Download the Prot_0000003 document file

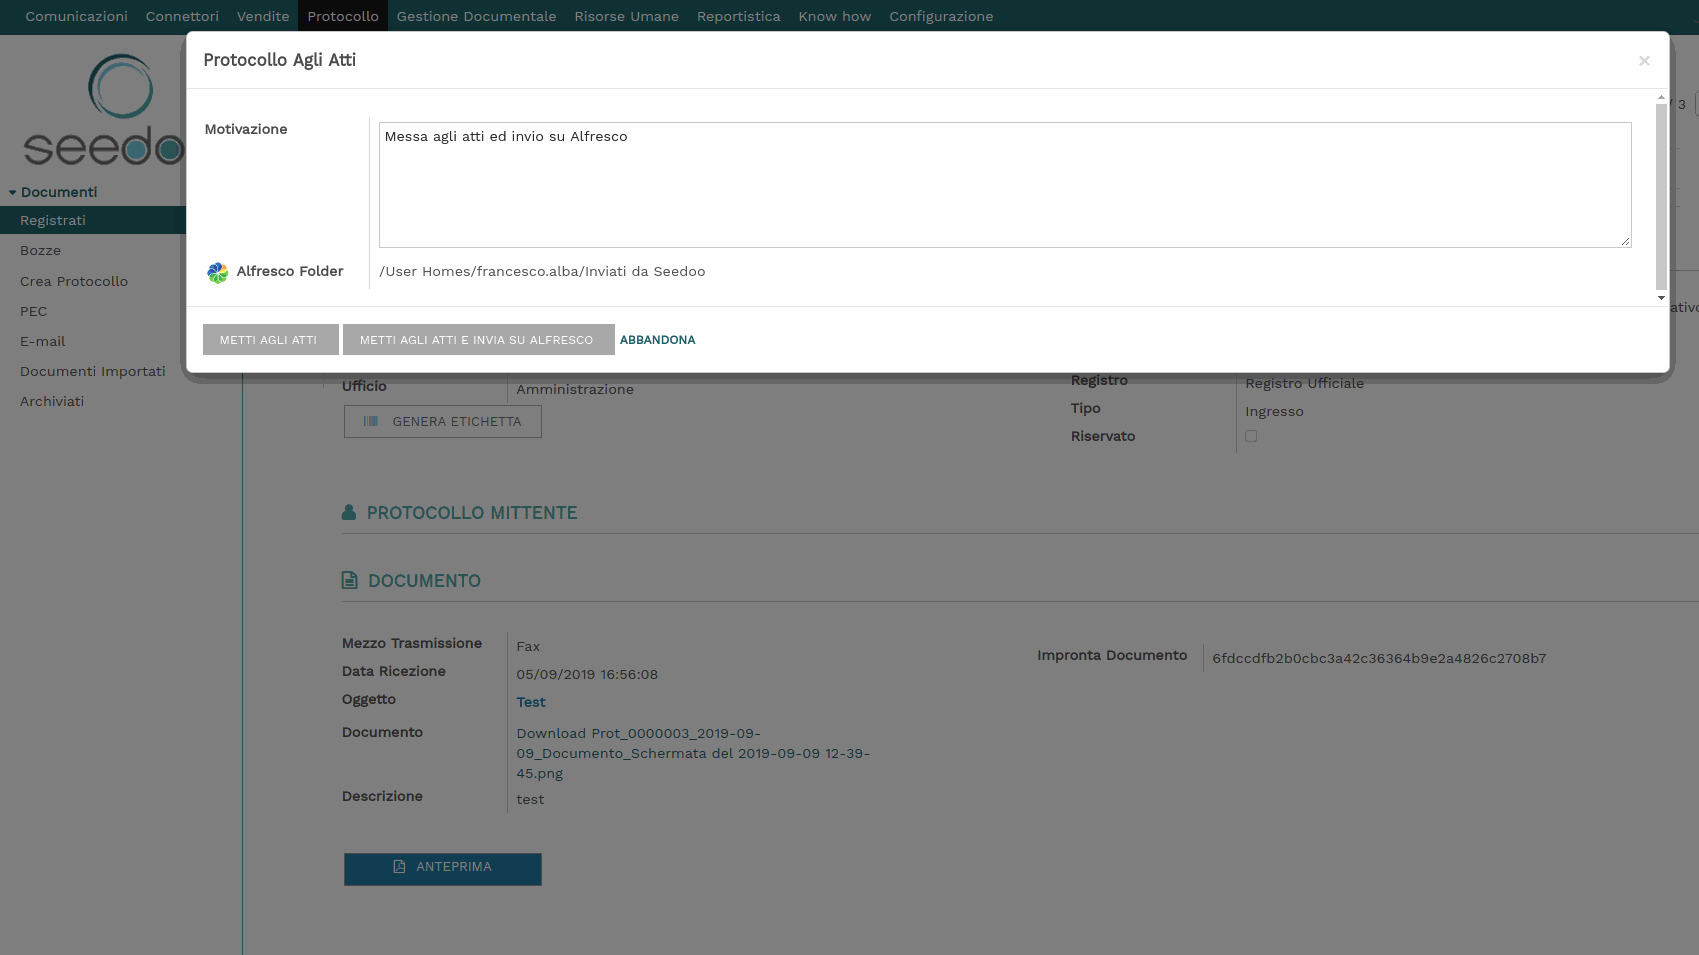tap(693, 753)
